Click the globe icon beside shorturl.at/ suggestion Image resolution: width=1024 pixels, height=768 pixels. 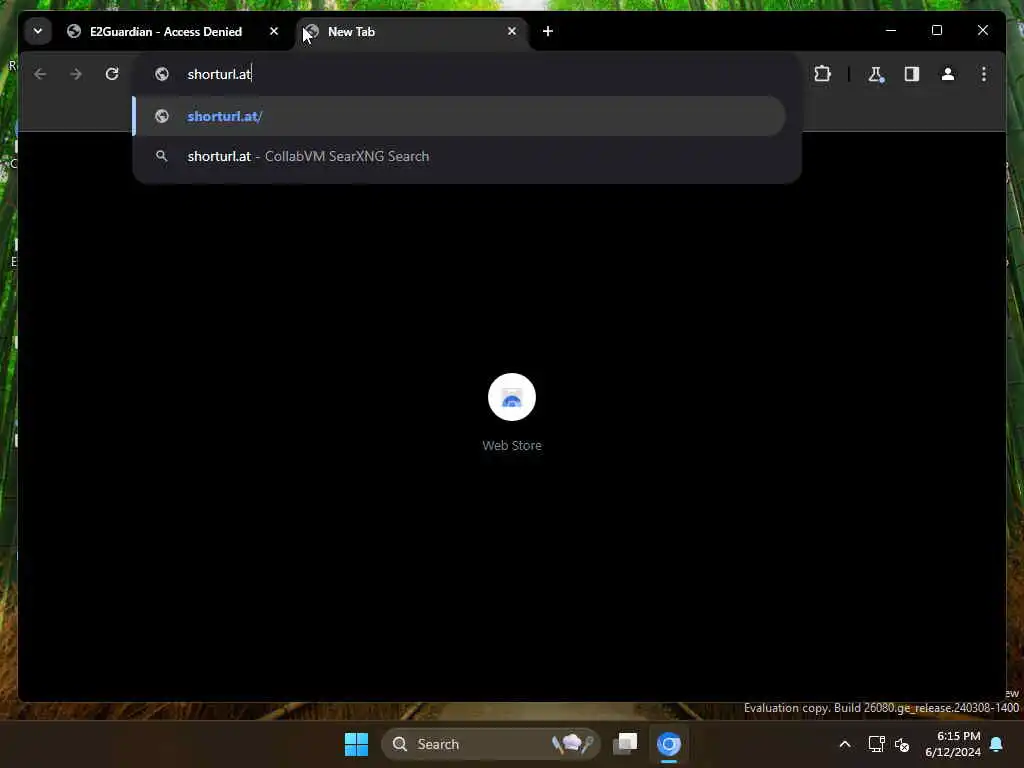click(162, 116)
